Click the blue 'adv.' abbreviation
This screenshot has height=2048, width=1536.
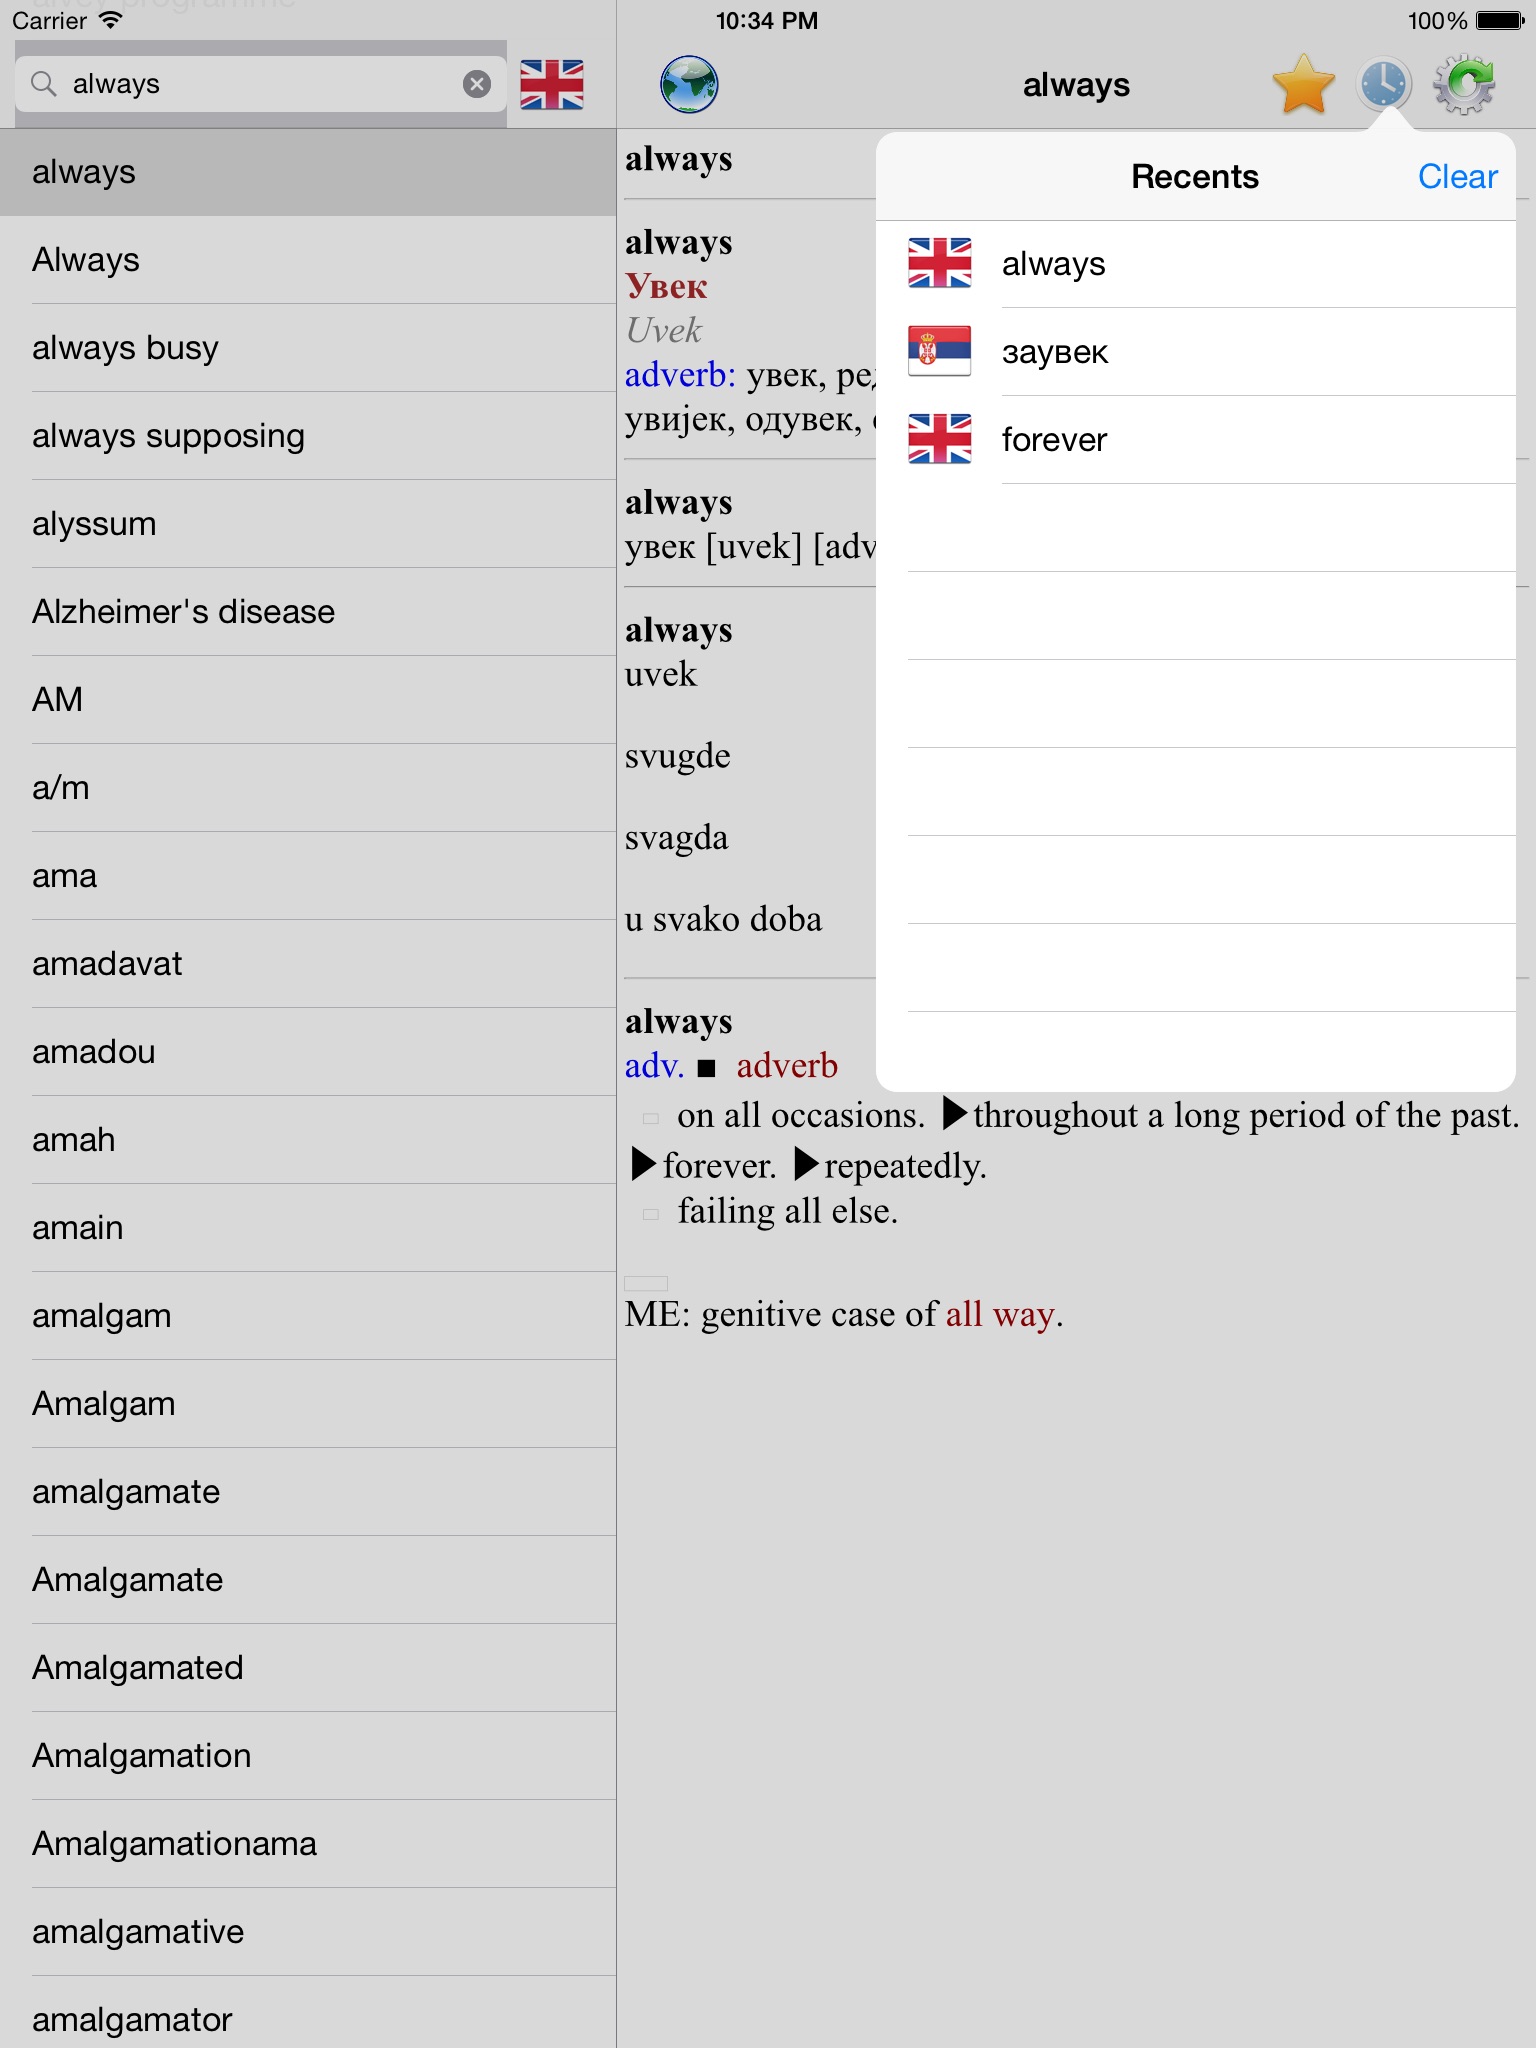pyautogui.click(x=654, y=1066)
